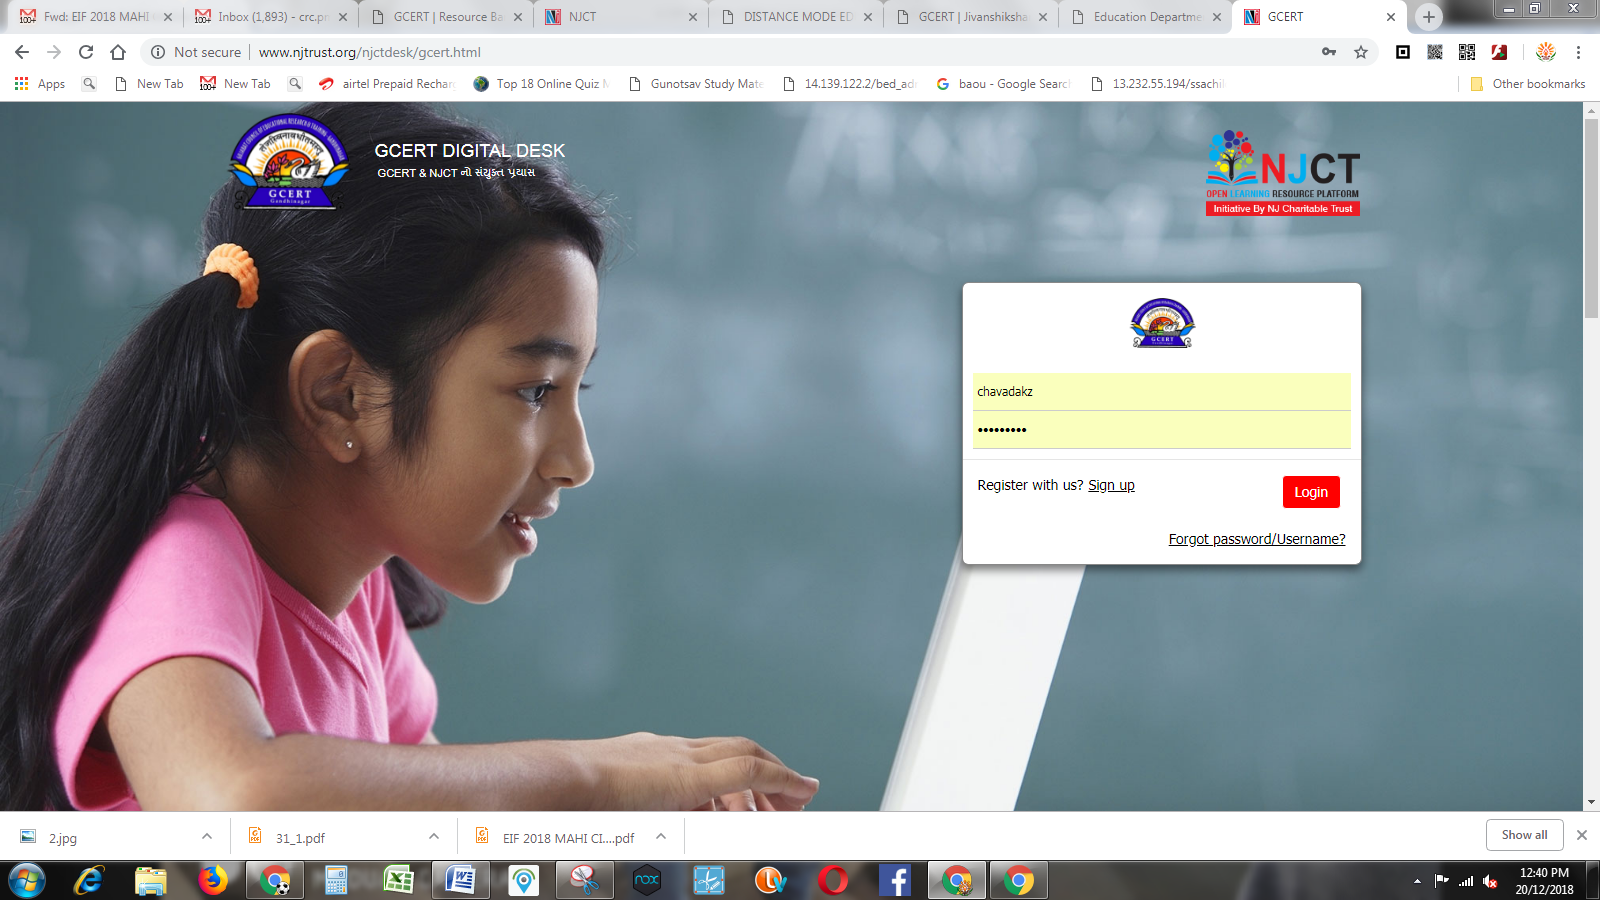Image resolution: width=1600 pixels, height=900 pixels.
Task: Open File Explorer from taskbar
Action: 151,881
